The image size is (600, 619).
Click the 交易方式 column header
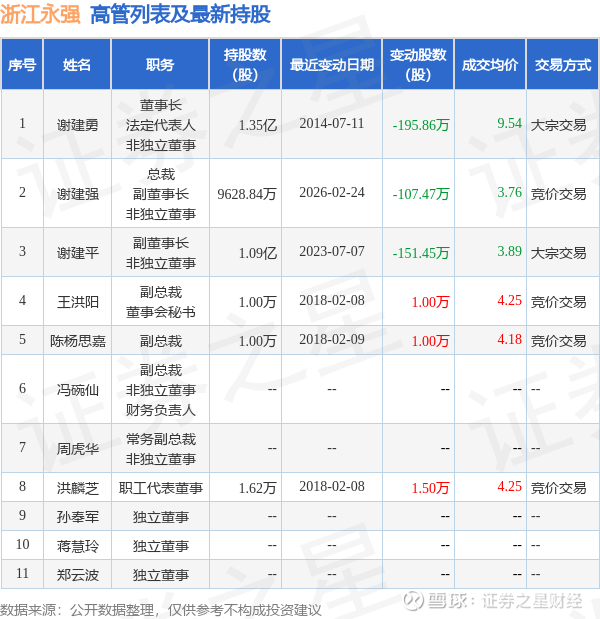coord(562,64)
